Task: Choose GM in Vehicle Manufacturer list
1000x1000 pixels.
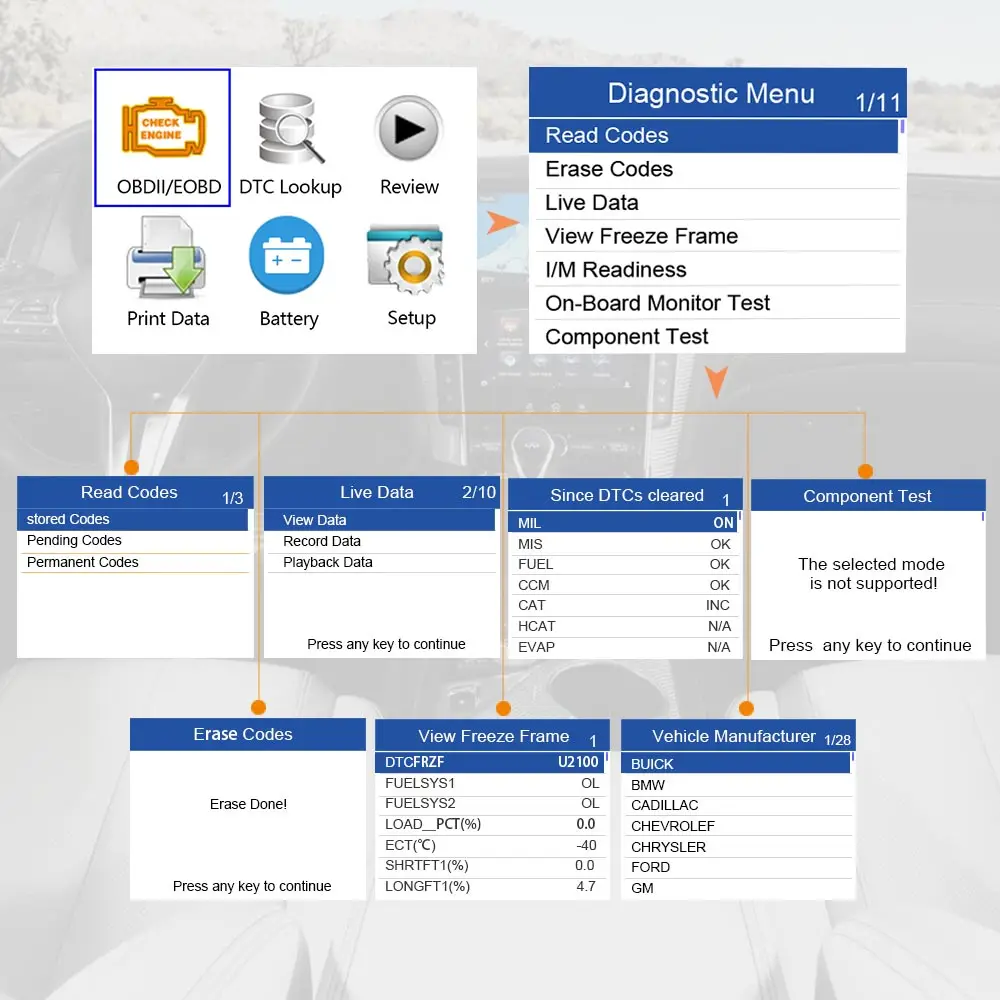Action: click(x=739, y=888)
